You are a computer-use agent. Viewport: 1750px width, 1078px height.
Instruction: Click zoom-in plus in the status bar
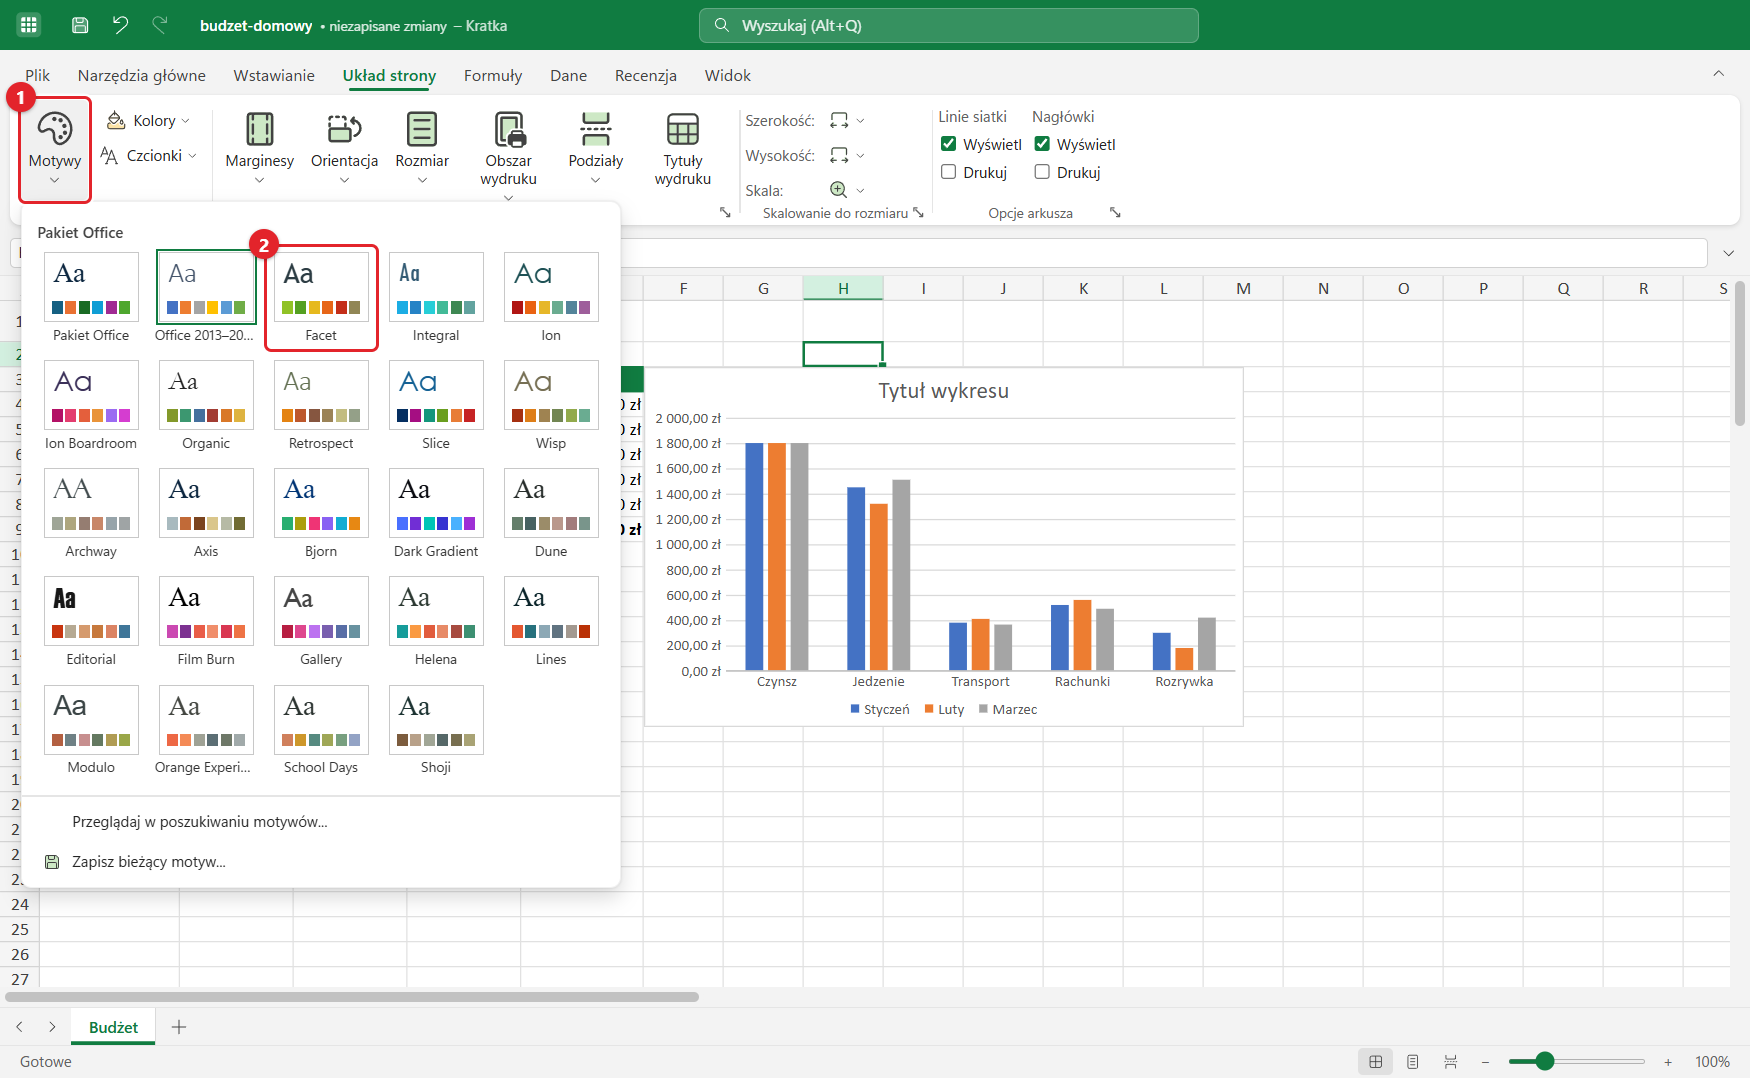(1668, 1062)
